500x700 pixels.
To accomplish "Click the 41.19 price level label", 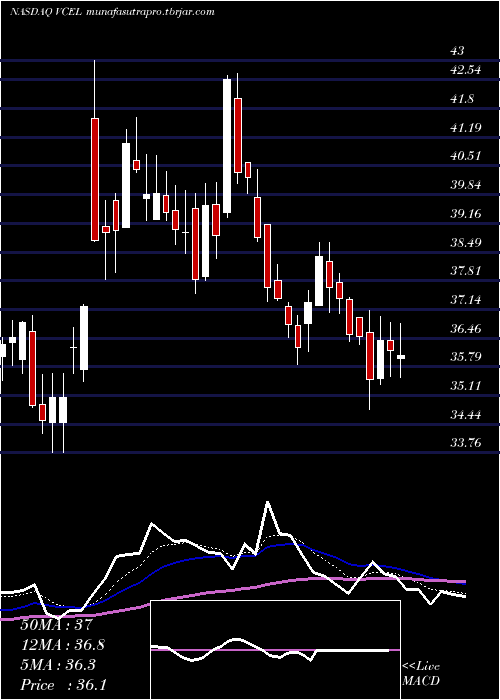I will coord(466,128).
